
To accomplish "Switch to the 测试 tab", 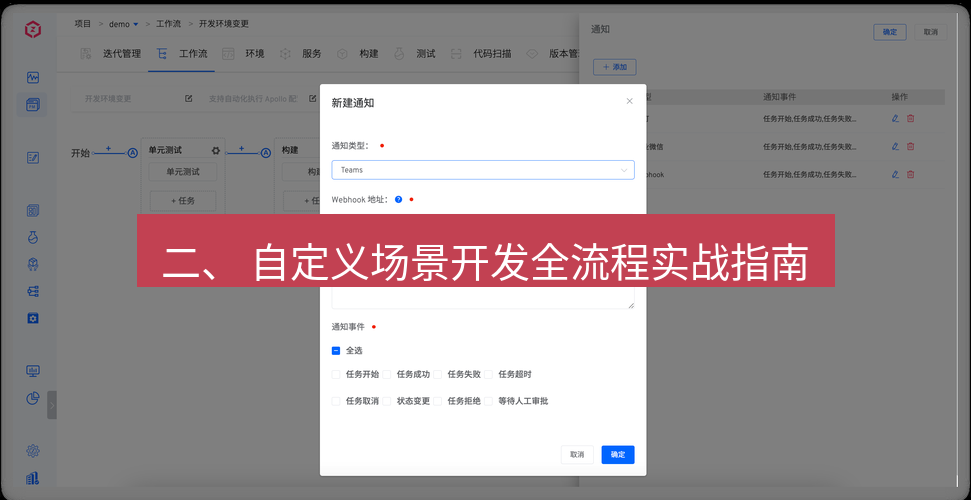I will click(x=414, y=54).
